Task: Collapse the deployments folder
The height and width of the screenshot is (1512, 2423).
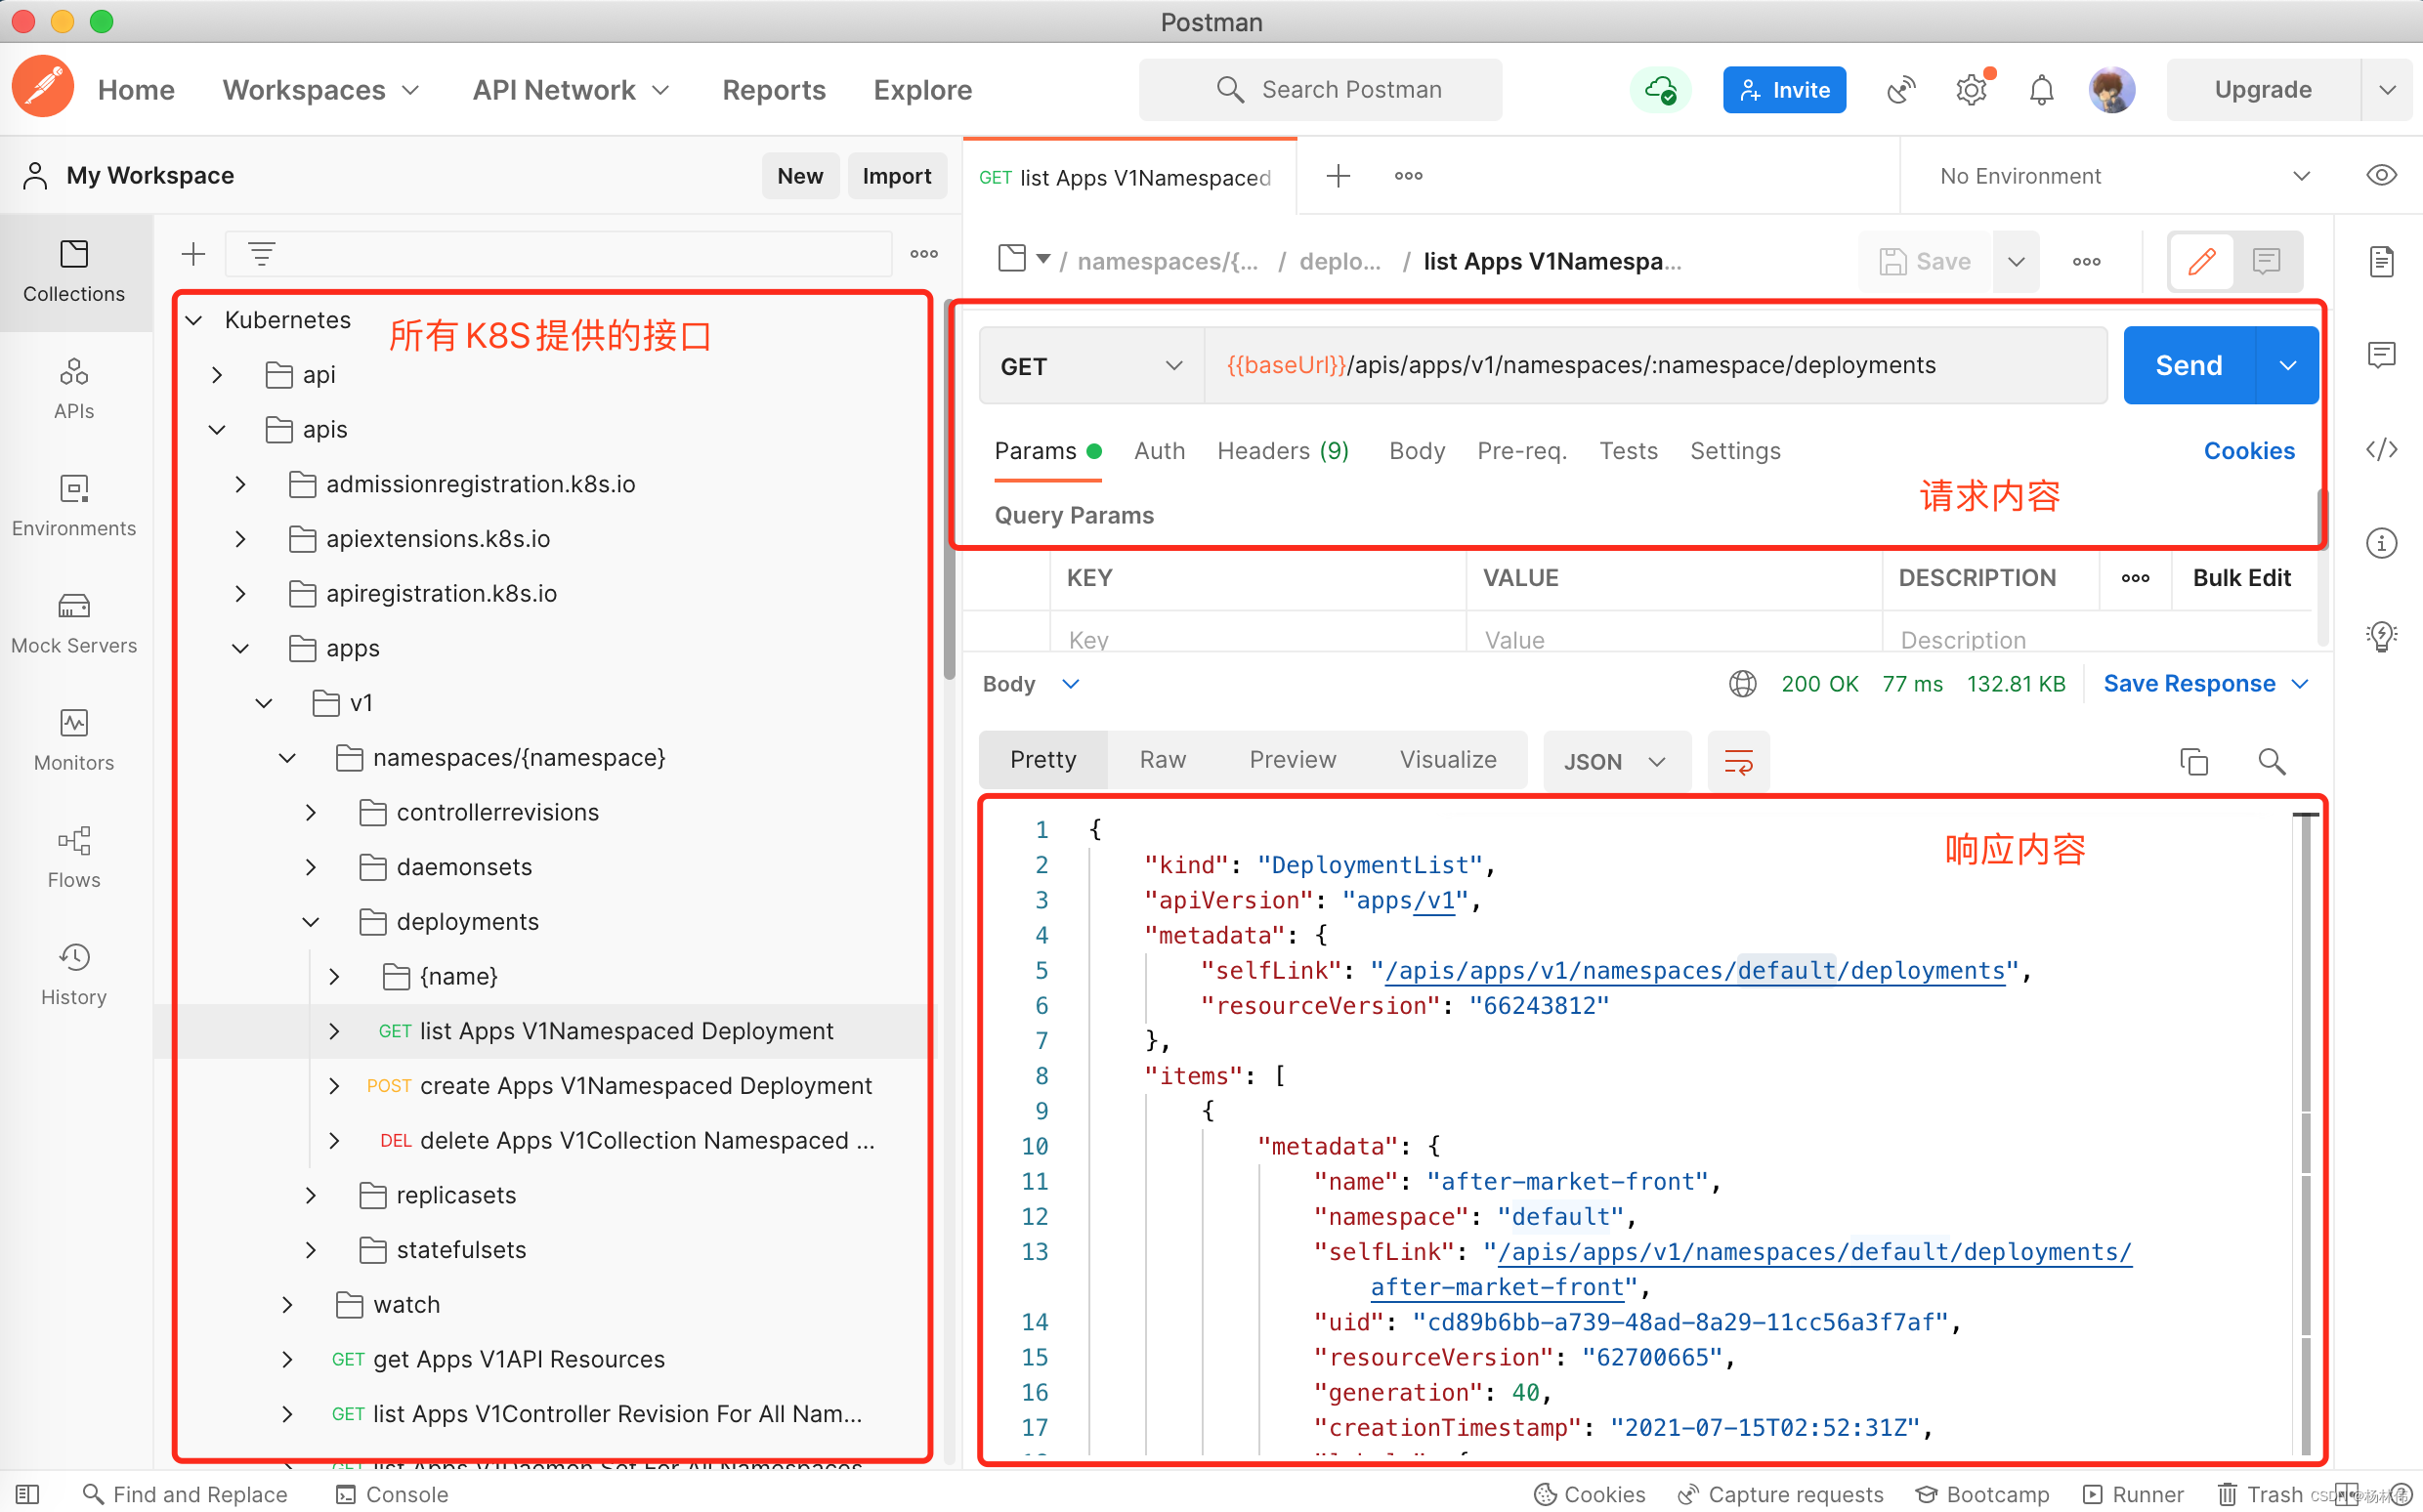Action: tap(310, 922)
